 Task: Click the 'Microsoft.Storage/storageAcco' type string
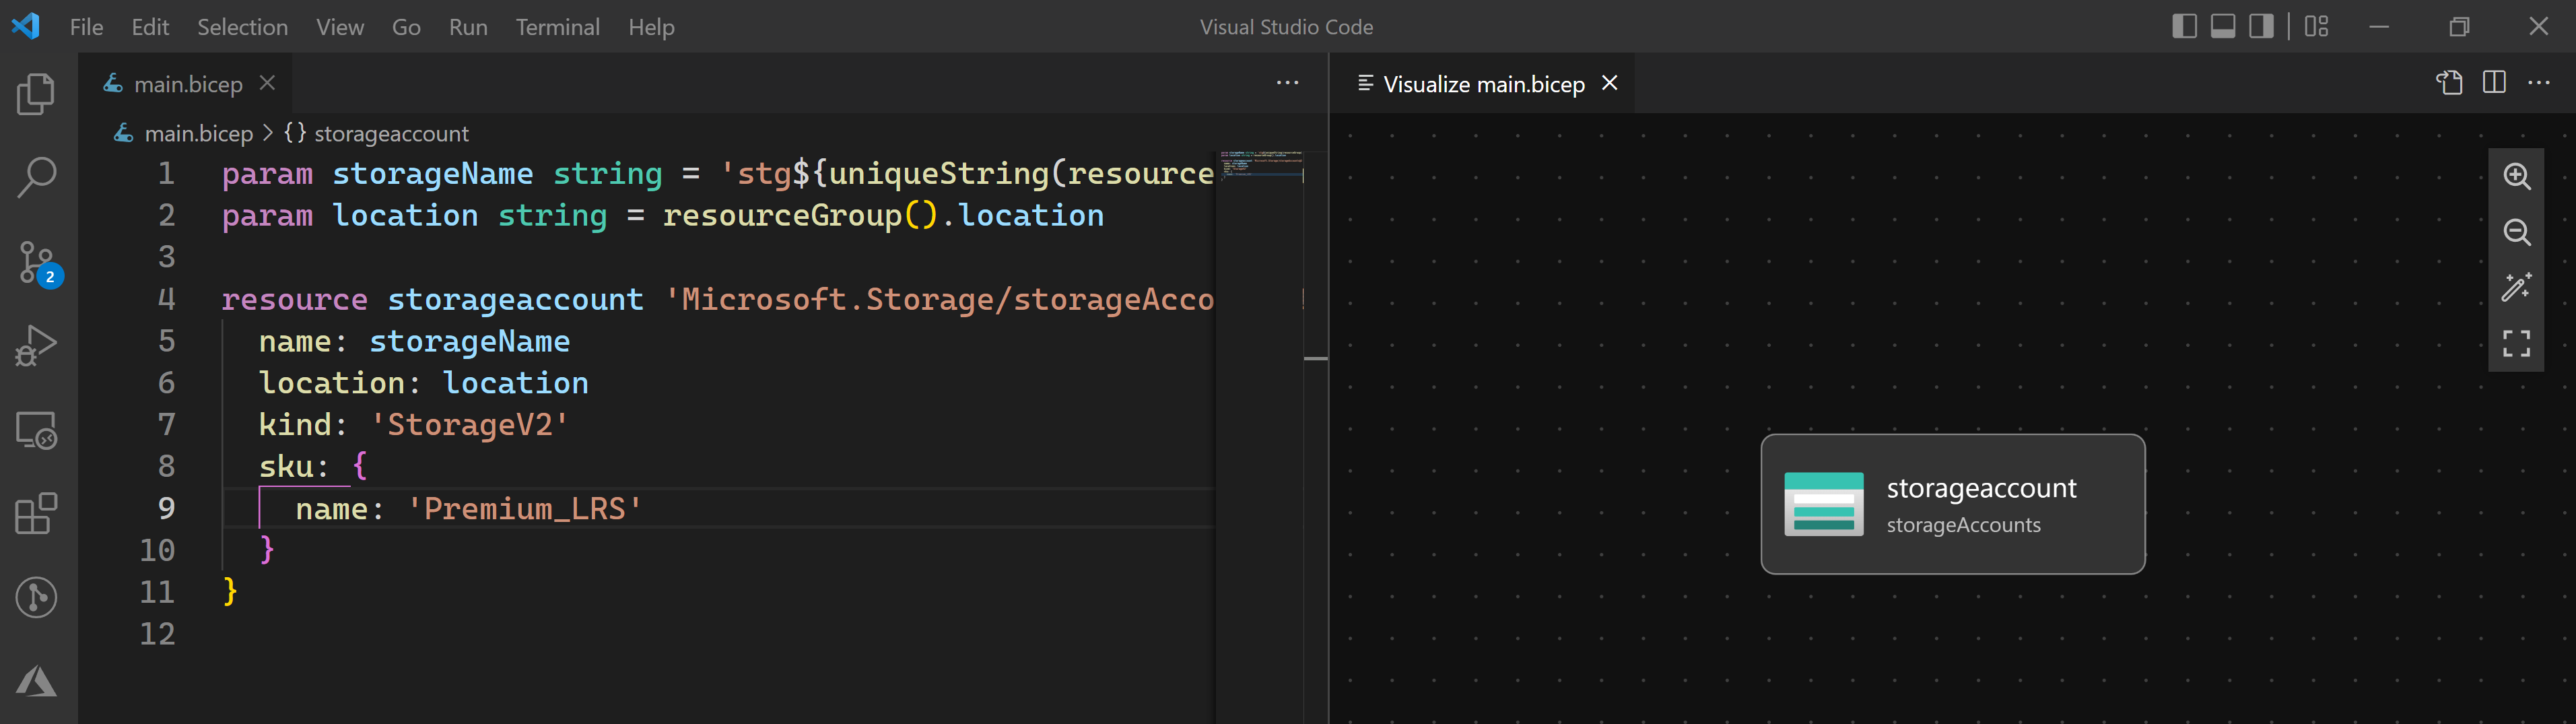pyautogui.click(x=940, y=299)
